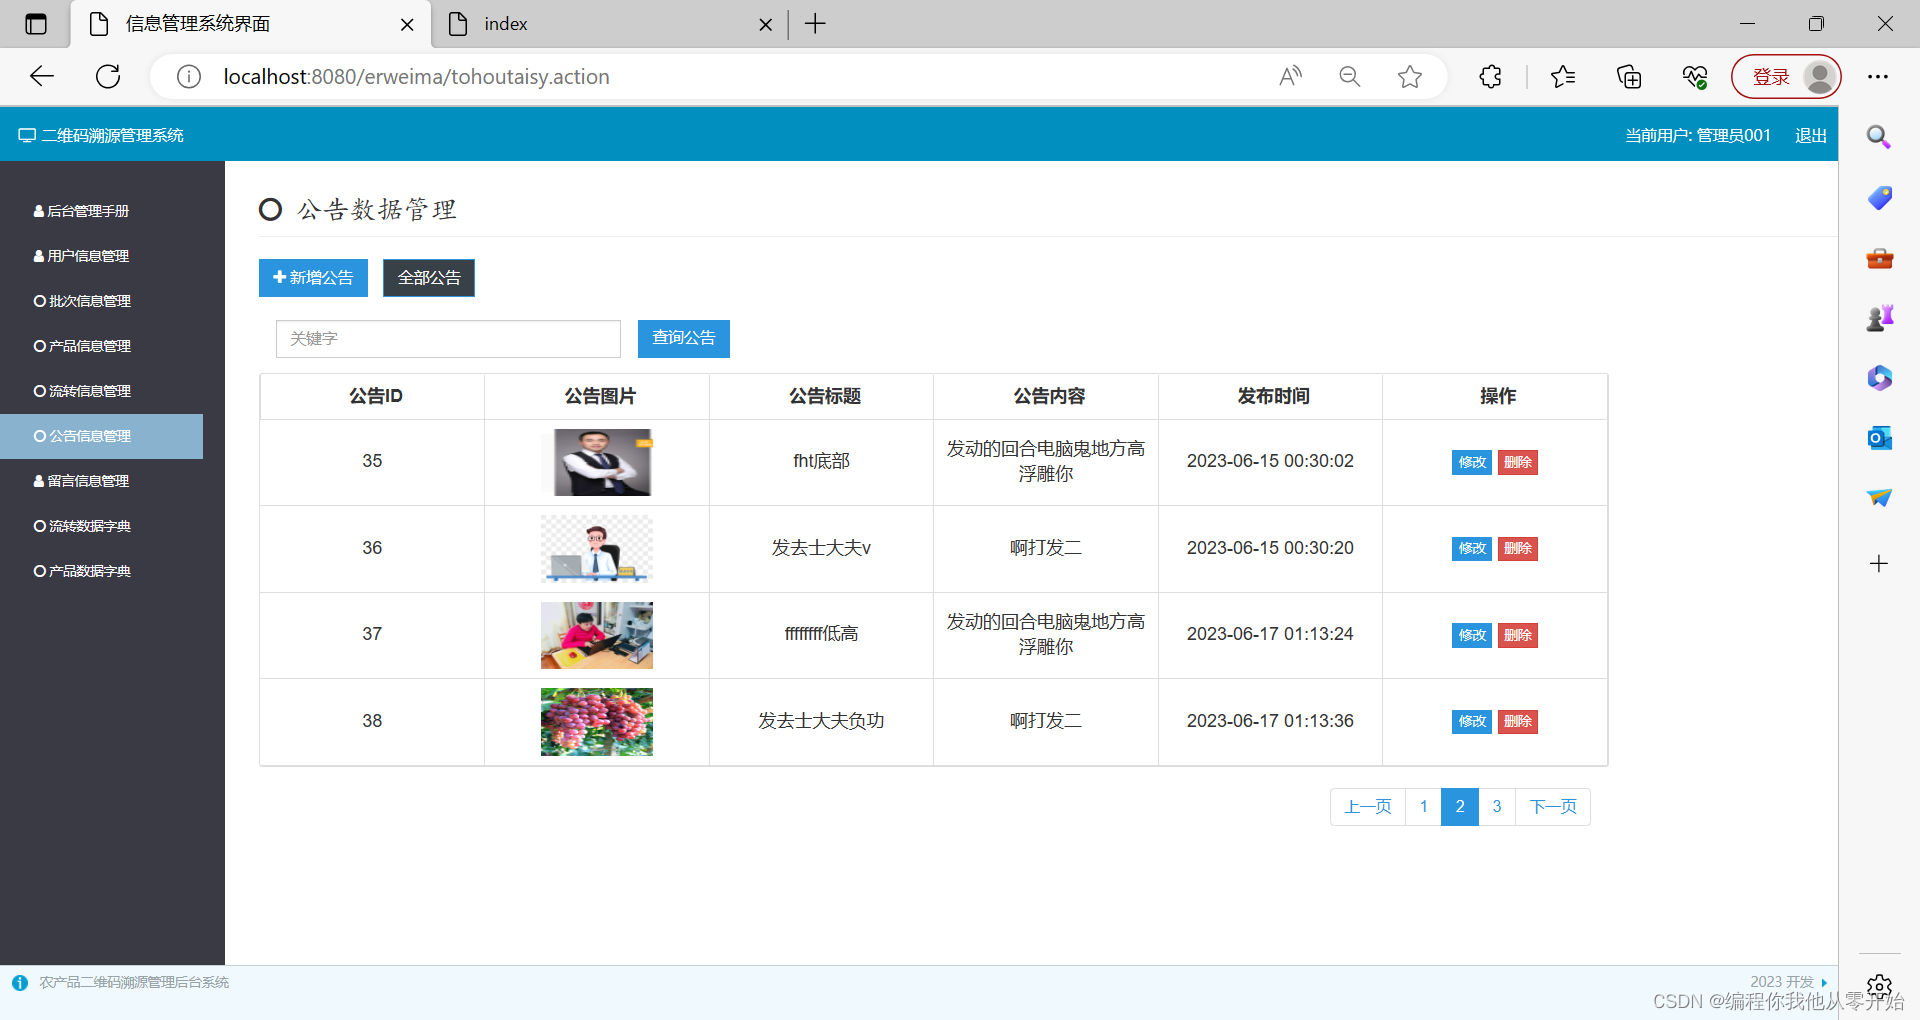Start Read aloud from the address bar
Screen dimensions: 1920x1020
[1289, 76]
